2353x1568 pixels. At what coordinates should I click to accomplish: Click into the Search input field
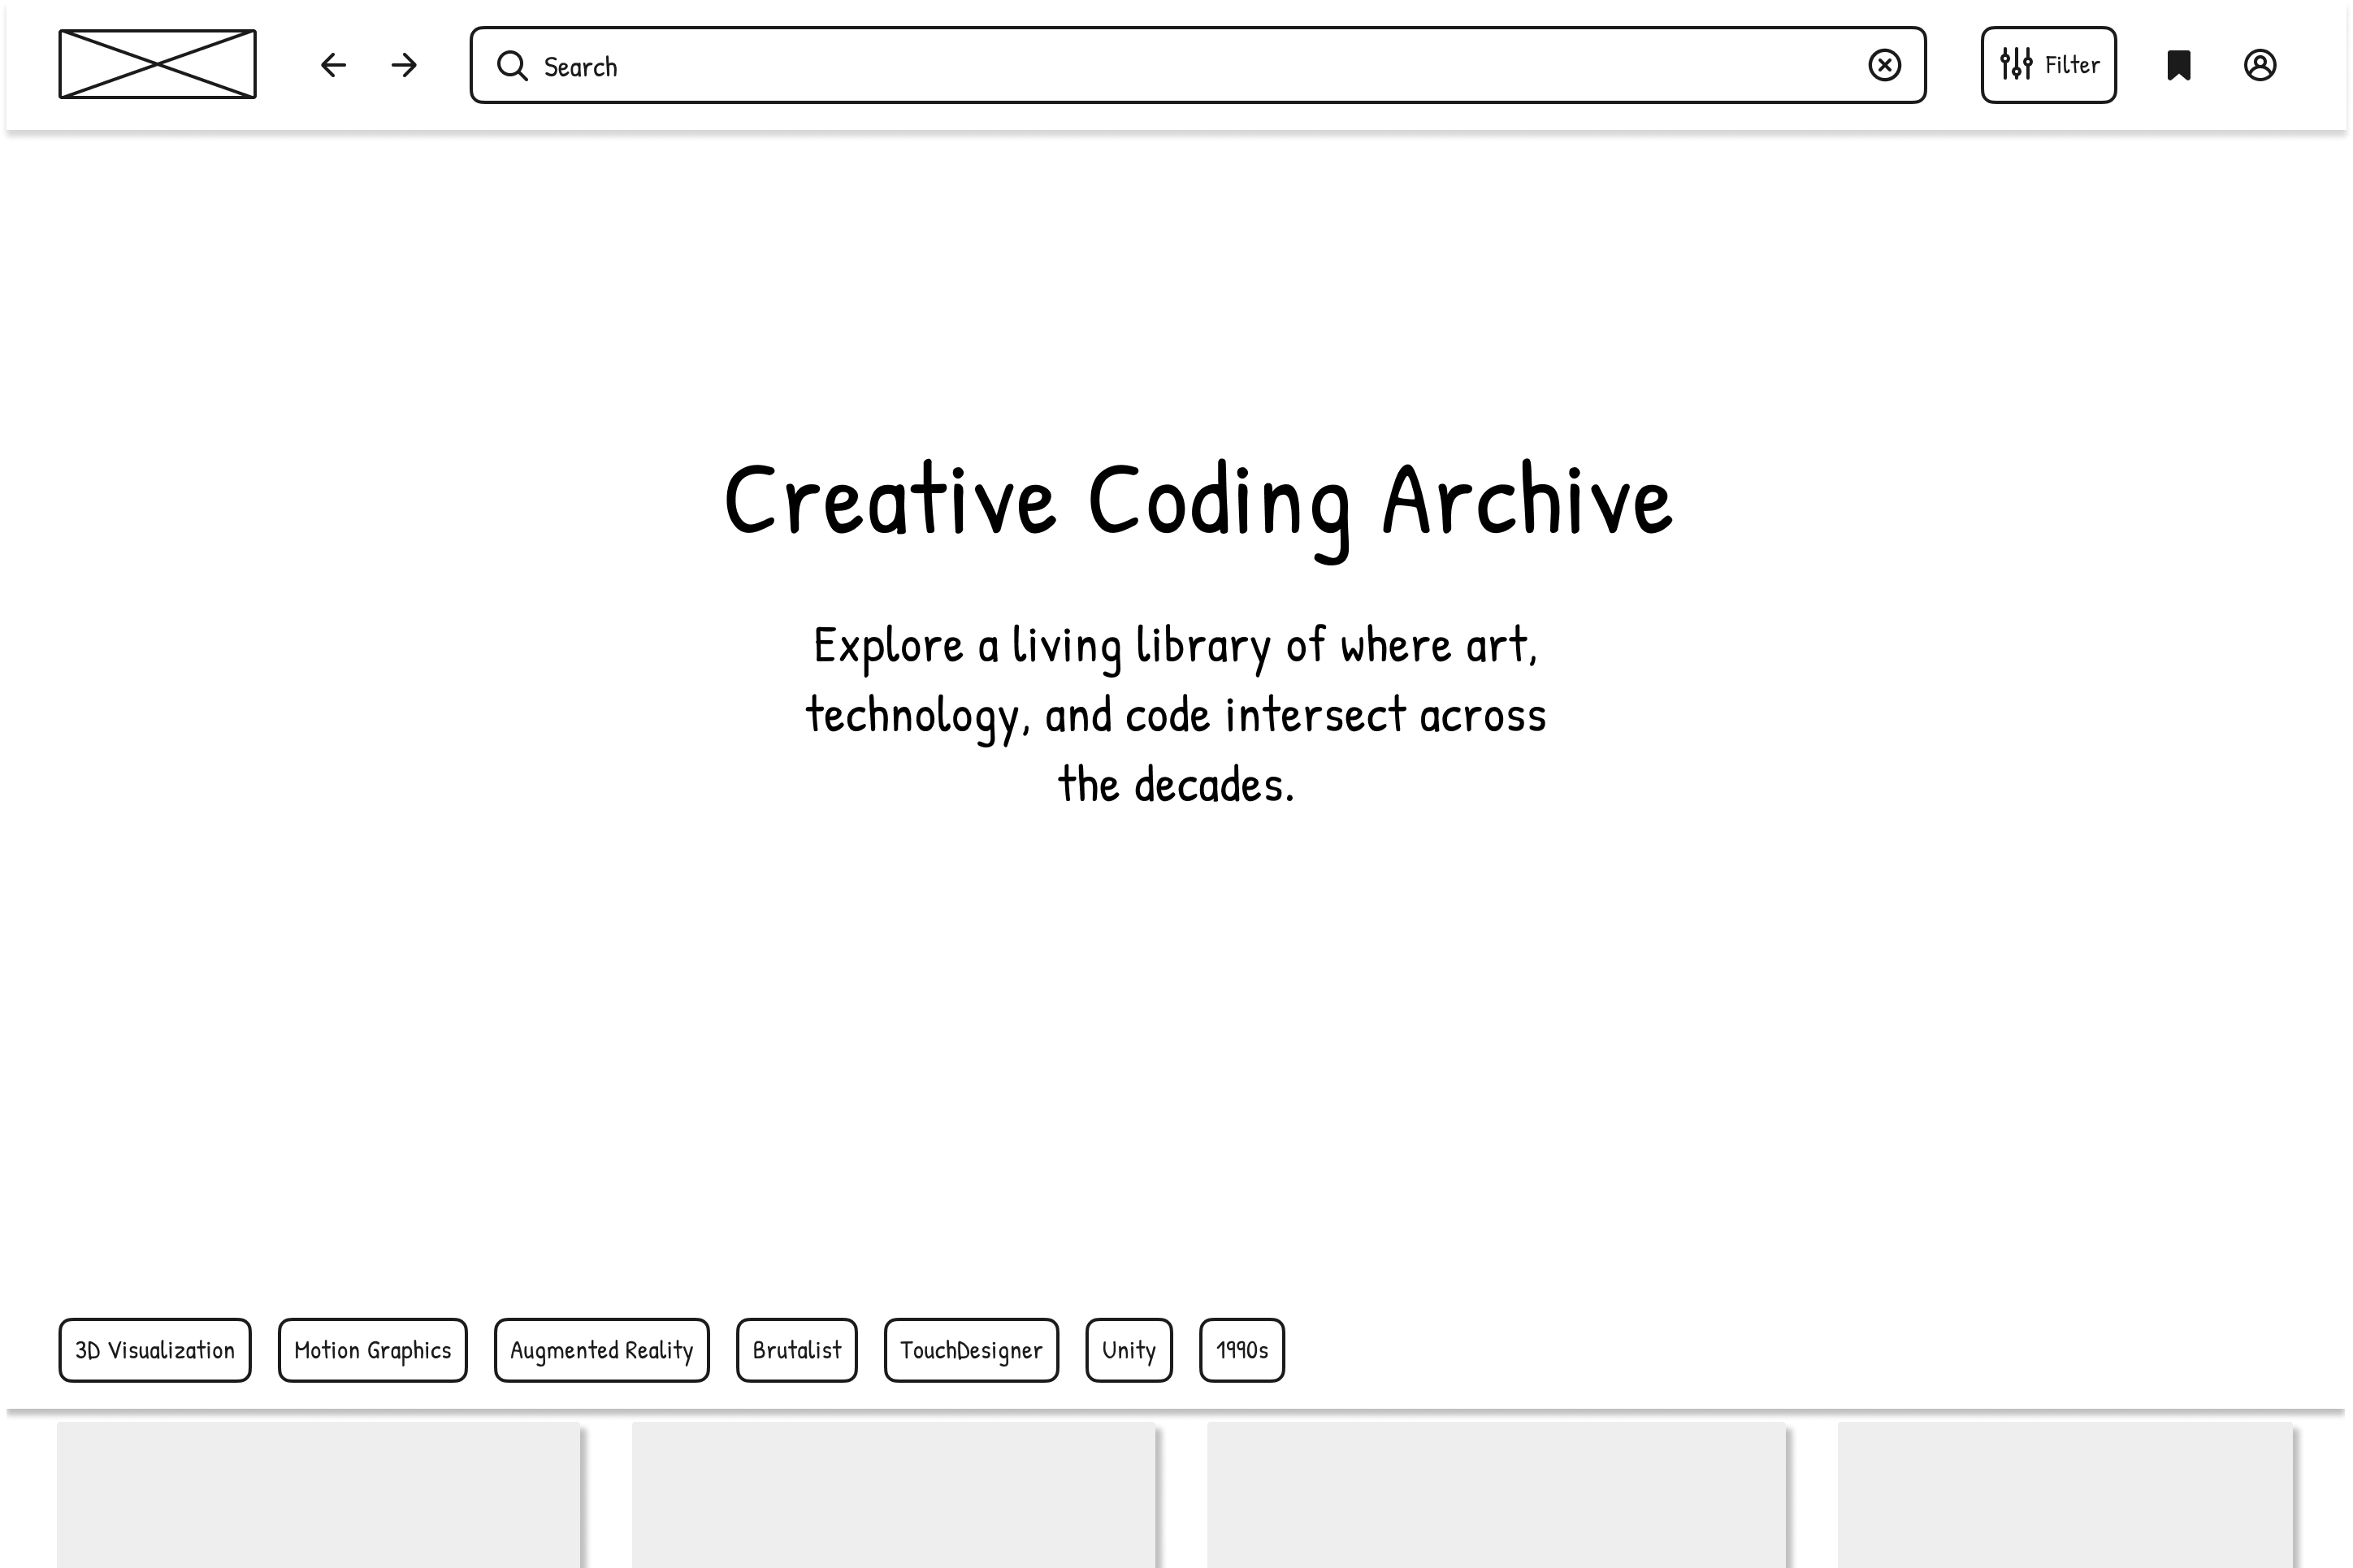1180,66
